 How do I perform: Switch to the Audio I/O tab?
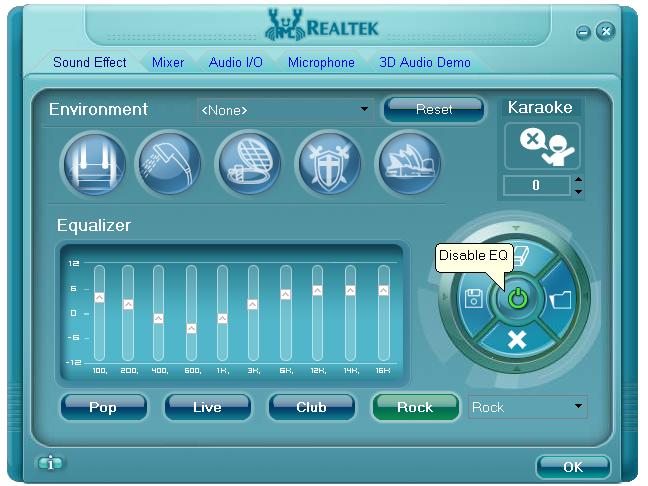(x=236, y=62)
